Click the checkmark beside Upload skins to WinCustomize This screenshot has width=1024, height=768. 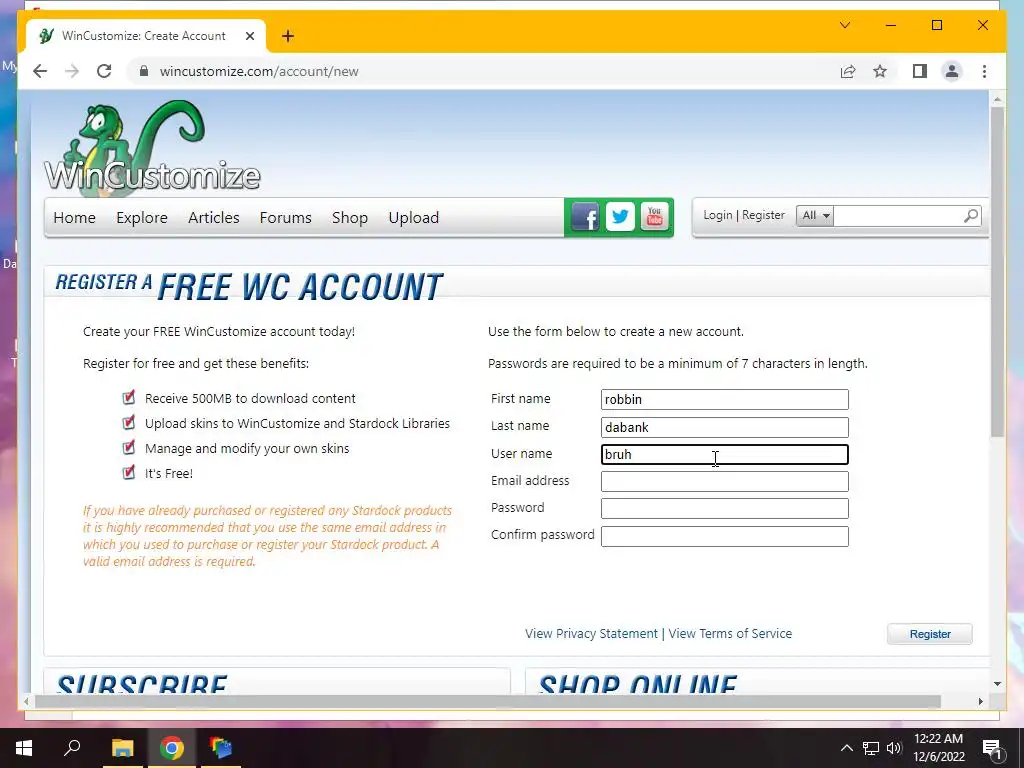click(x=129, y=422)
